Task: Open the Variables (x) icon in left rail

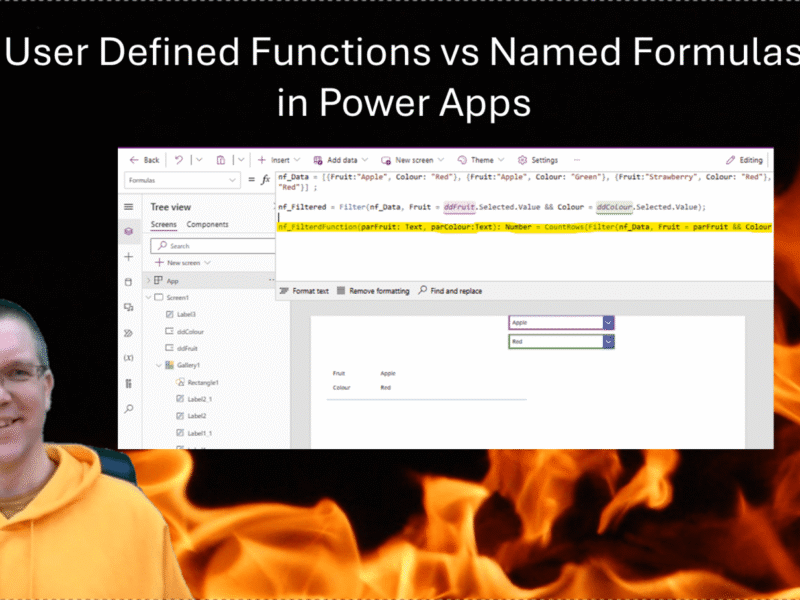Action: (x=129, y=358)
